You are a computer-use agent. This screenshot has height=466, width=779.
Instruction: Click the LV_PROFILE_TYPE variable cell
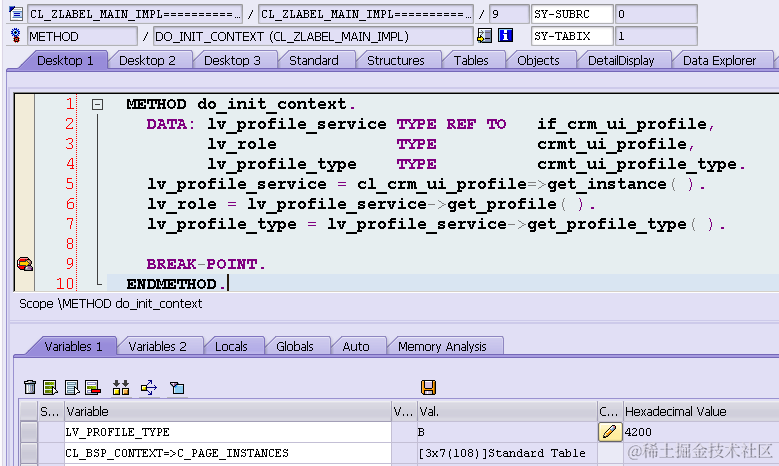[228, 432]
